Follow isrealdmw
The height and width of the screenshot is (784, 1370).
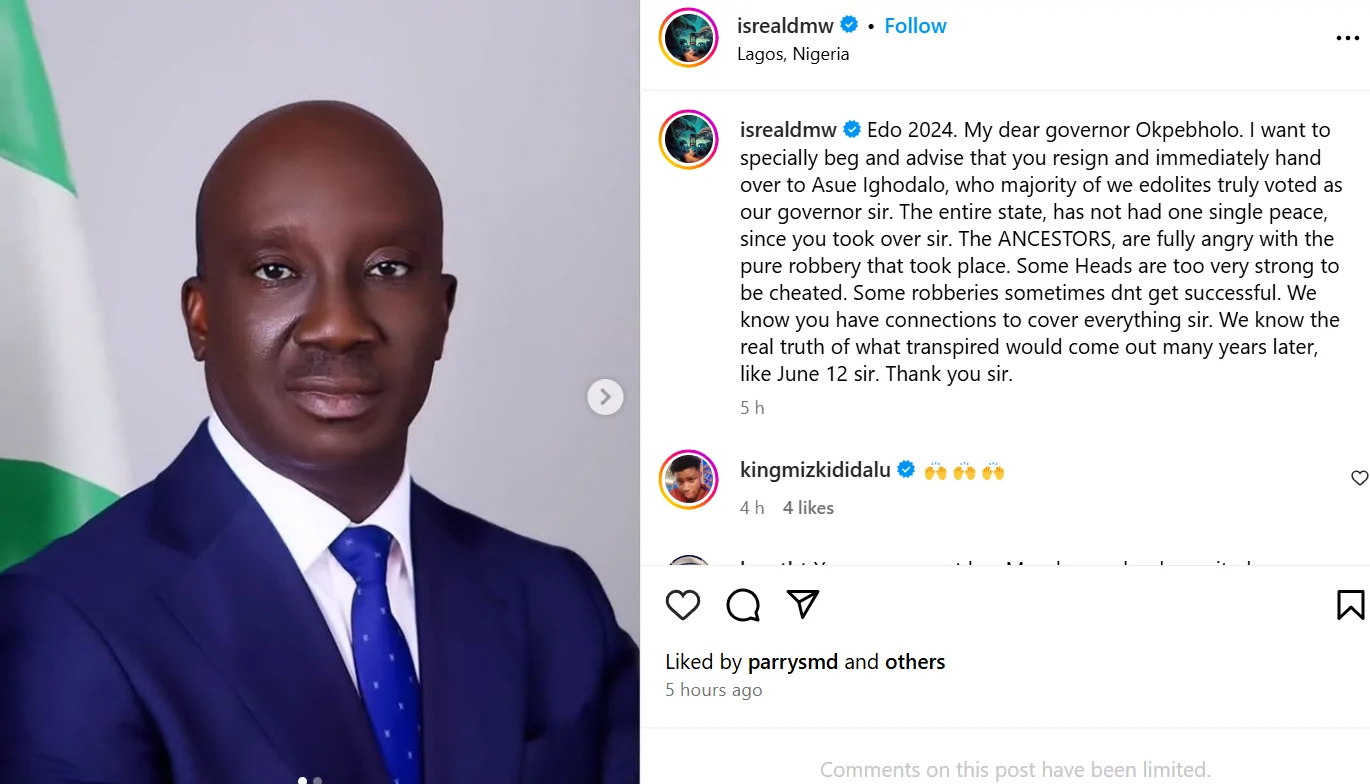tap(915, 26)
